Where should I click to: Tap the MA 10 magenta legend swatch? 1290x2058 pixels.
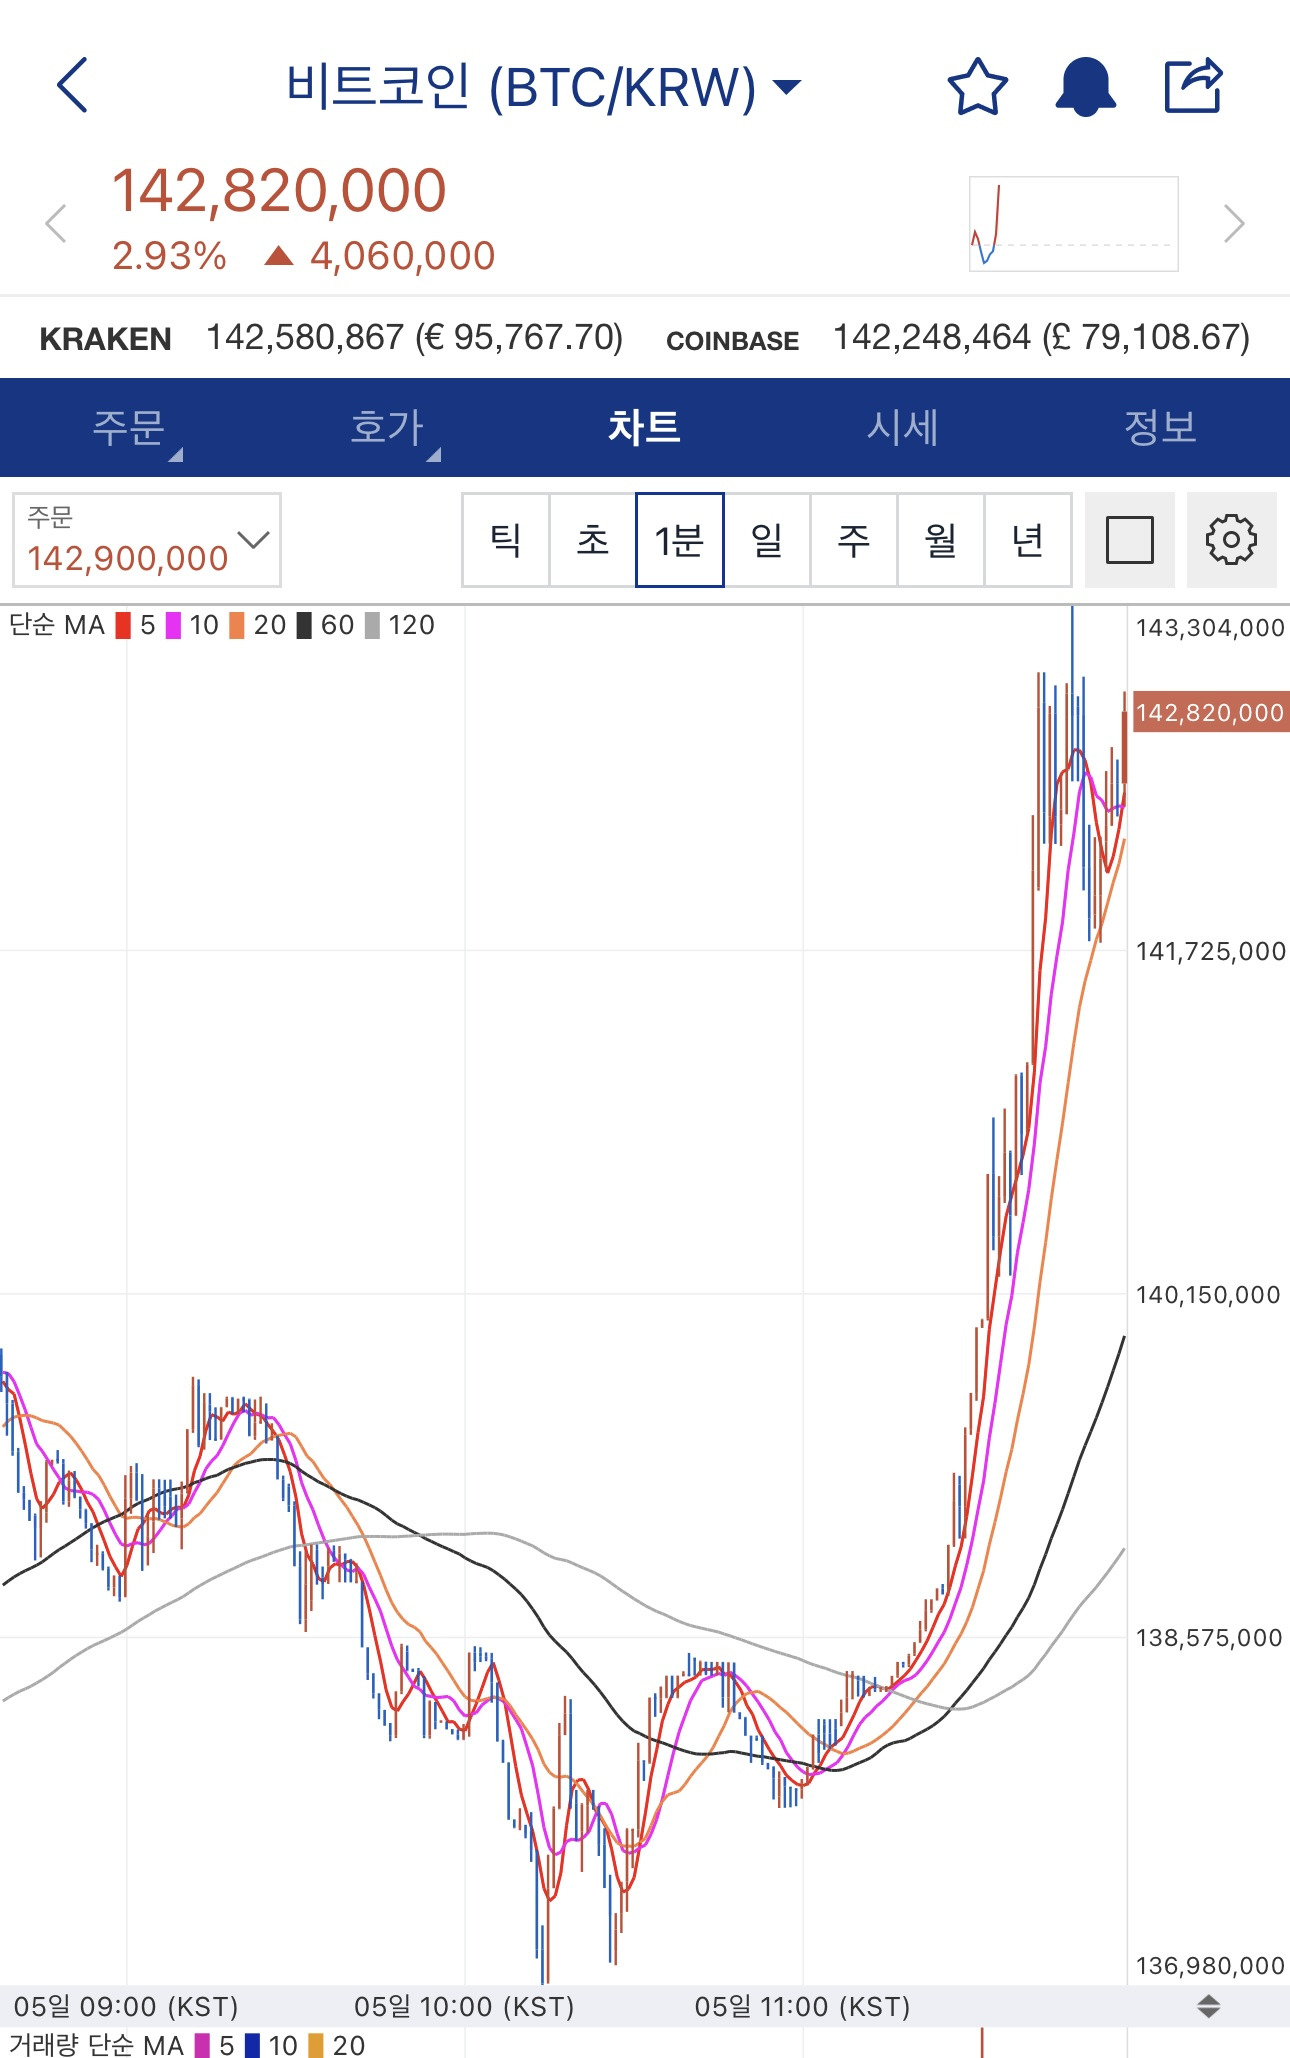[173, 626]
